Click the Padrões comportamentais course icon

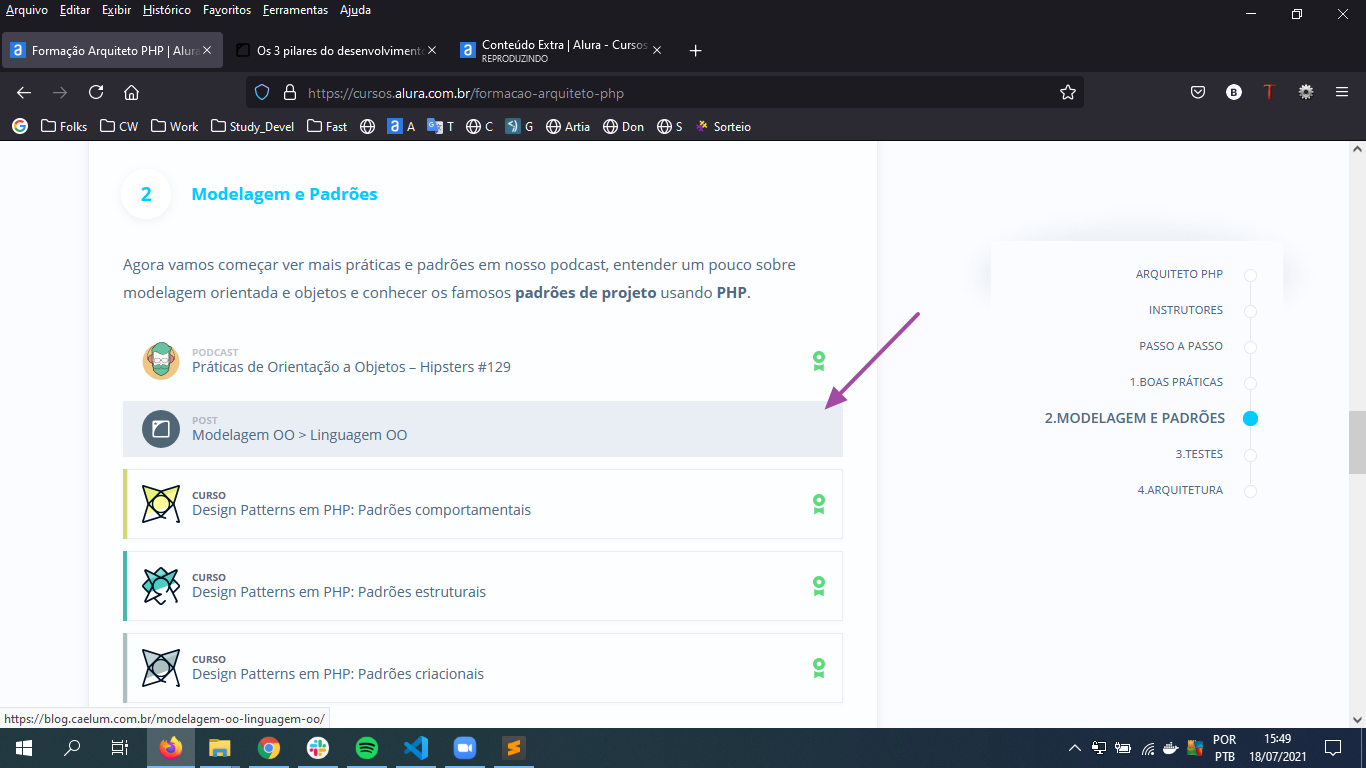coord(161,504)
